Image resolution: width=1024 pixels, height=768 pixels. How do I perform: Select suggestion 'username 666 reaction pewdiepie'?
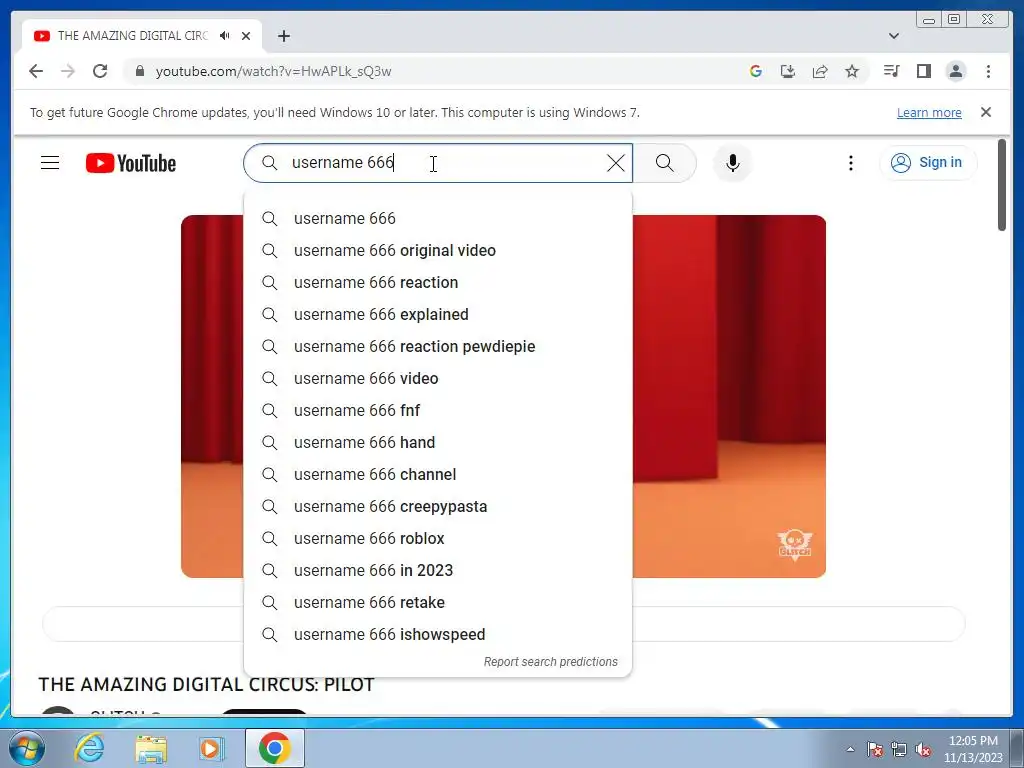coord(438,346)
